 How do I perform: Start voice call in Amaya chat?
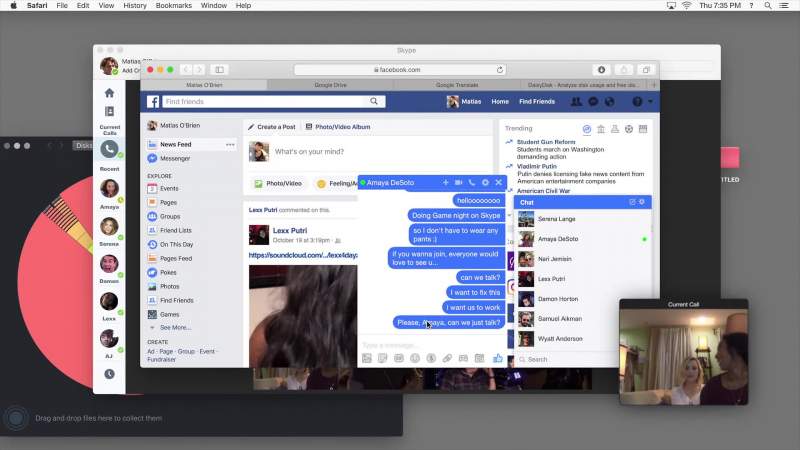[x=472, y=182]
